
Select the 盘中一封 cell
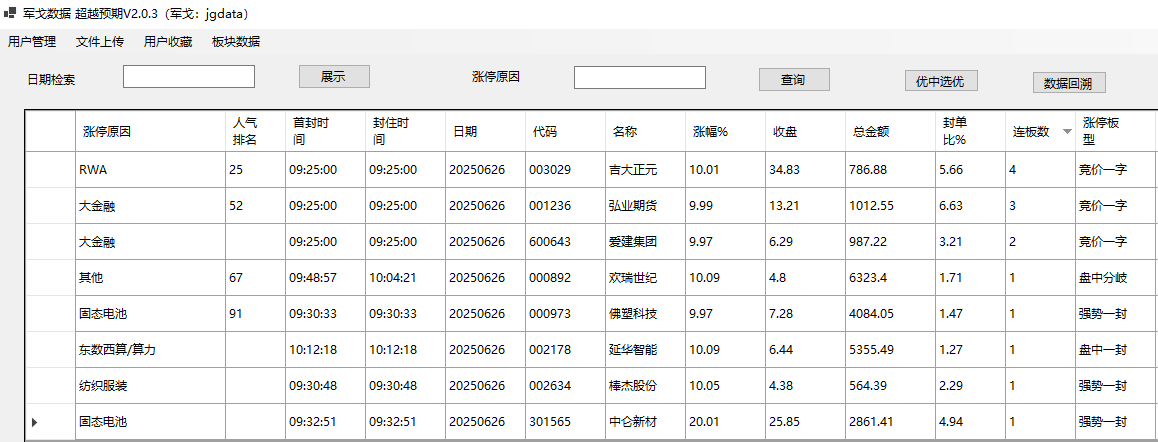pyautogui.click(x=1115, y=350)
